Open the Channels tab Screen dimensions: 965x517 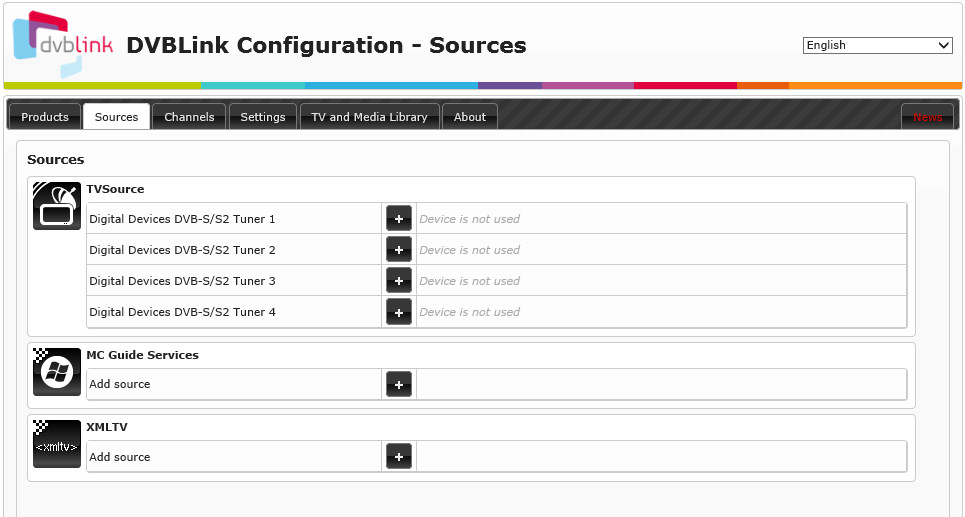tap(190, 116)
